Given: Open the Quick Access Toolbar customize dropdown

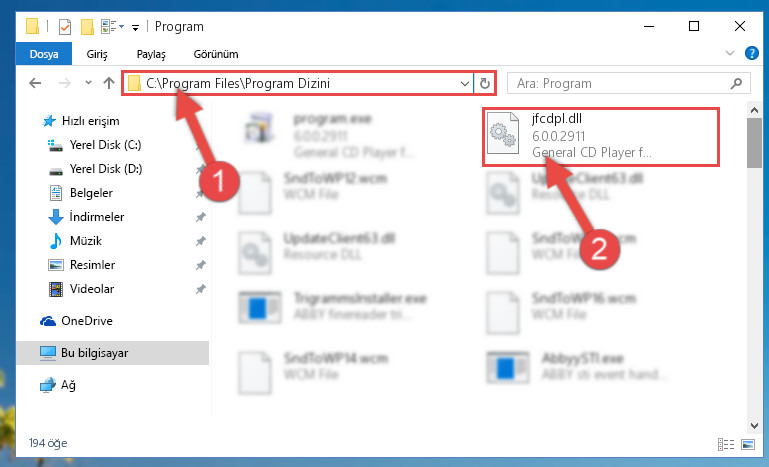Looking at the screenshot, I should pyautogui.click(x=135, y=28).
